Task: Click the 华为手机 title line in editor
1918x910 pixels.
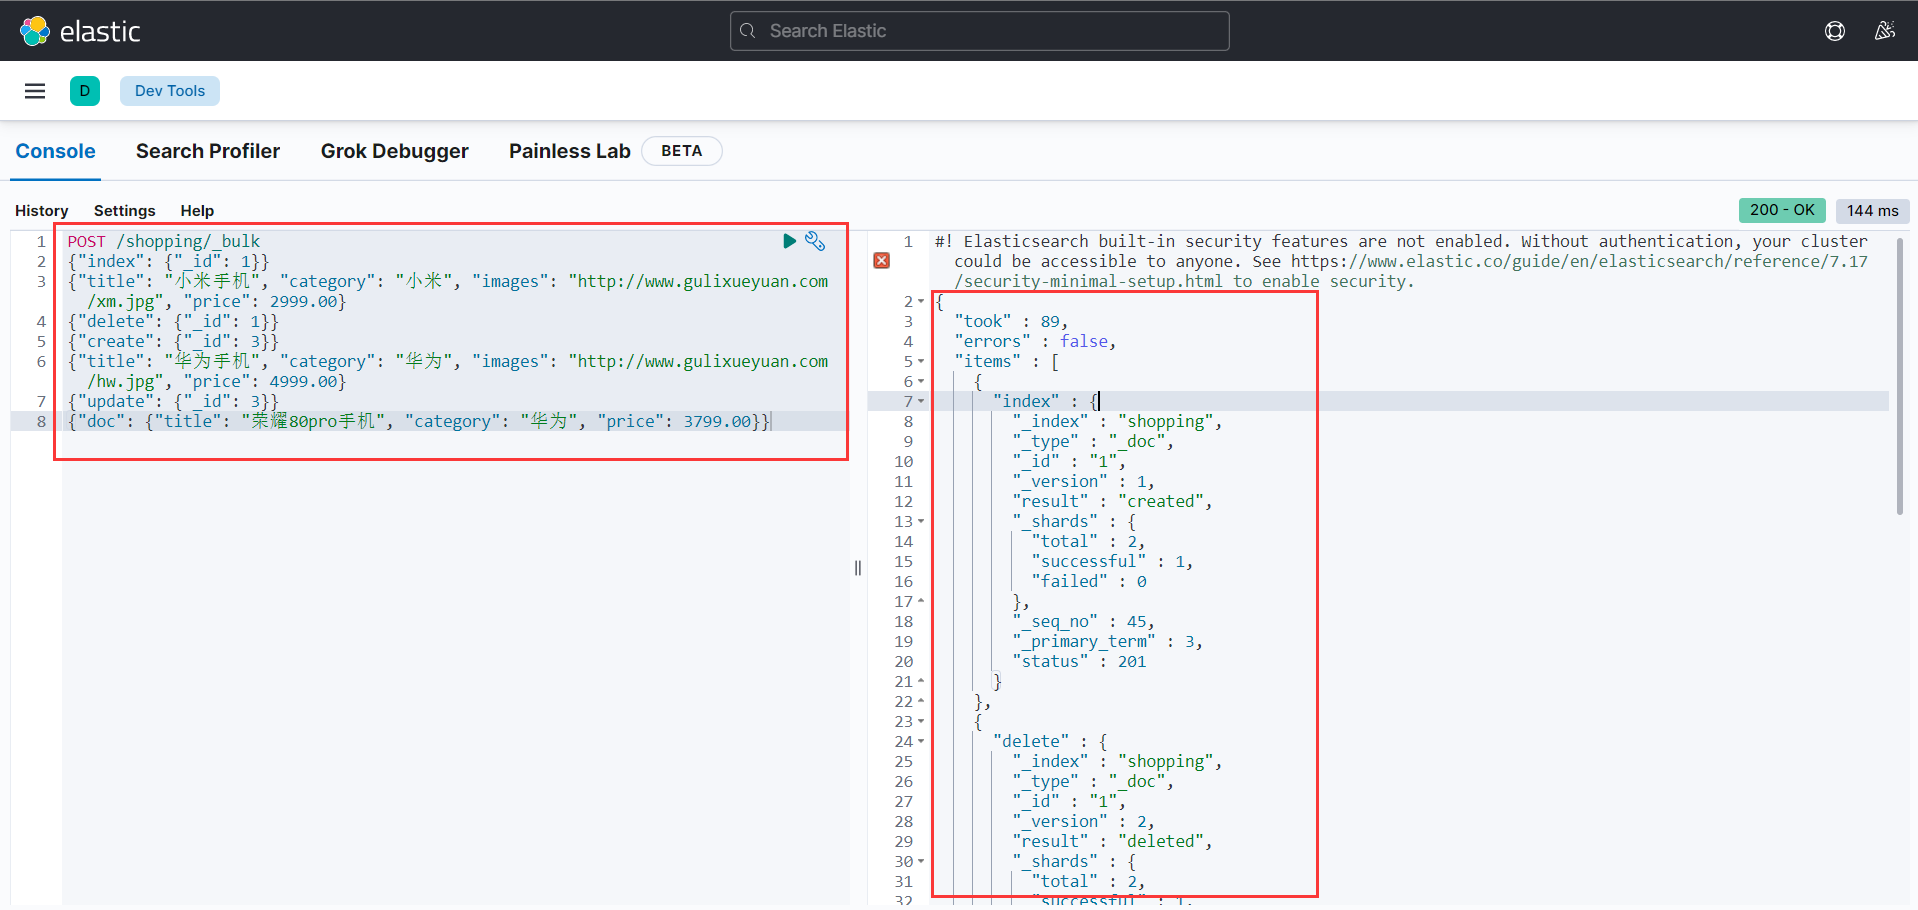Action: click(448, 371)
